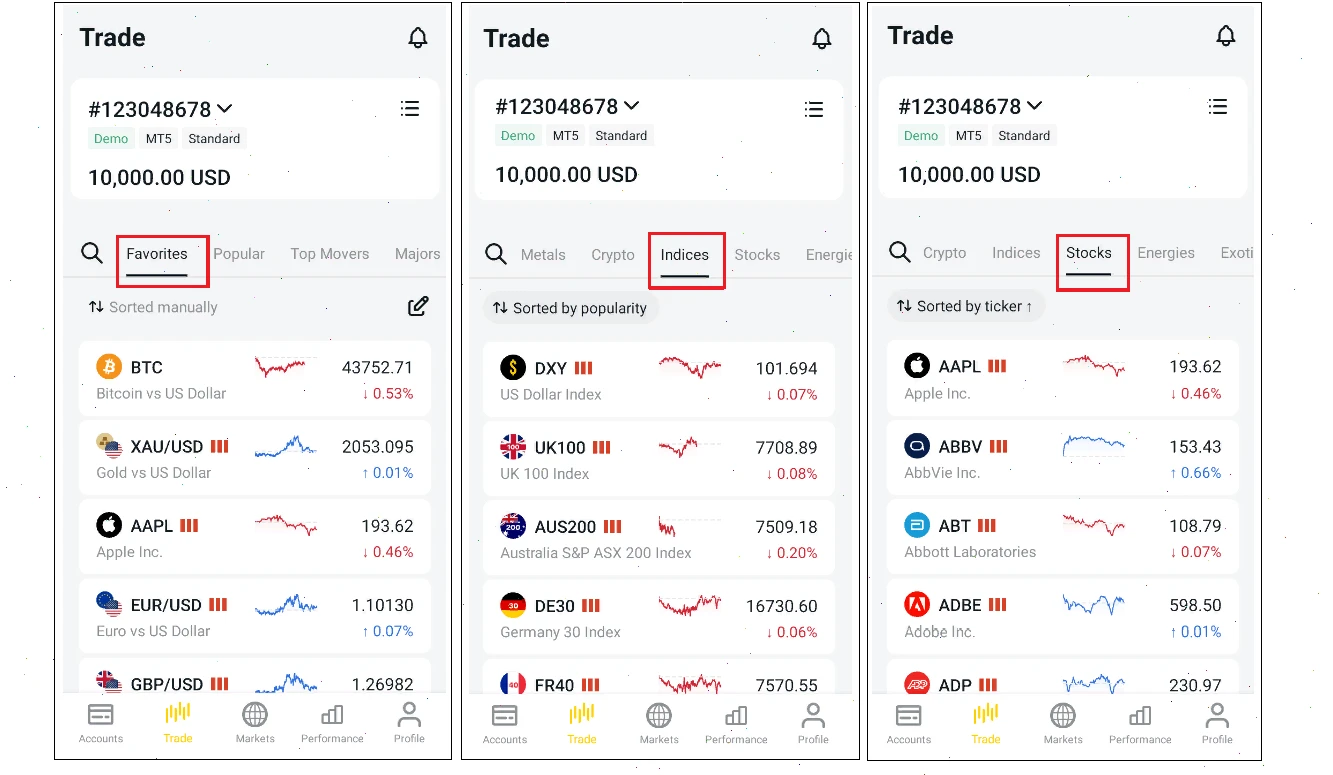Open the DXY US Dollar Index row

tap(658, 379)
